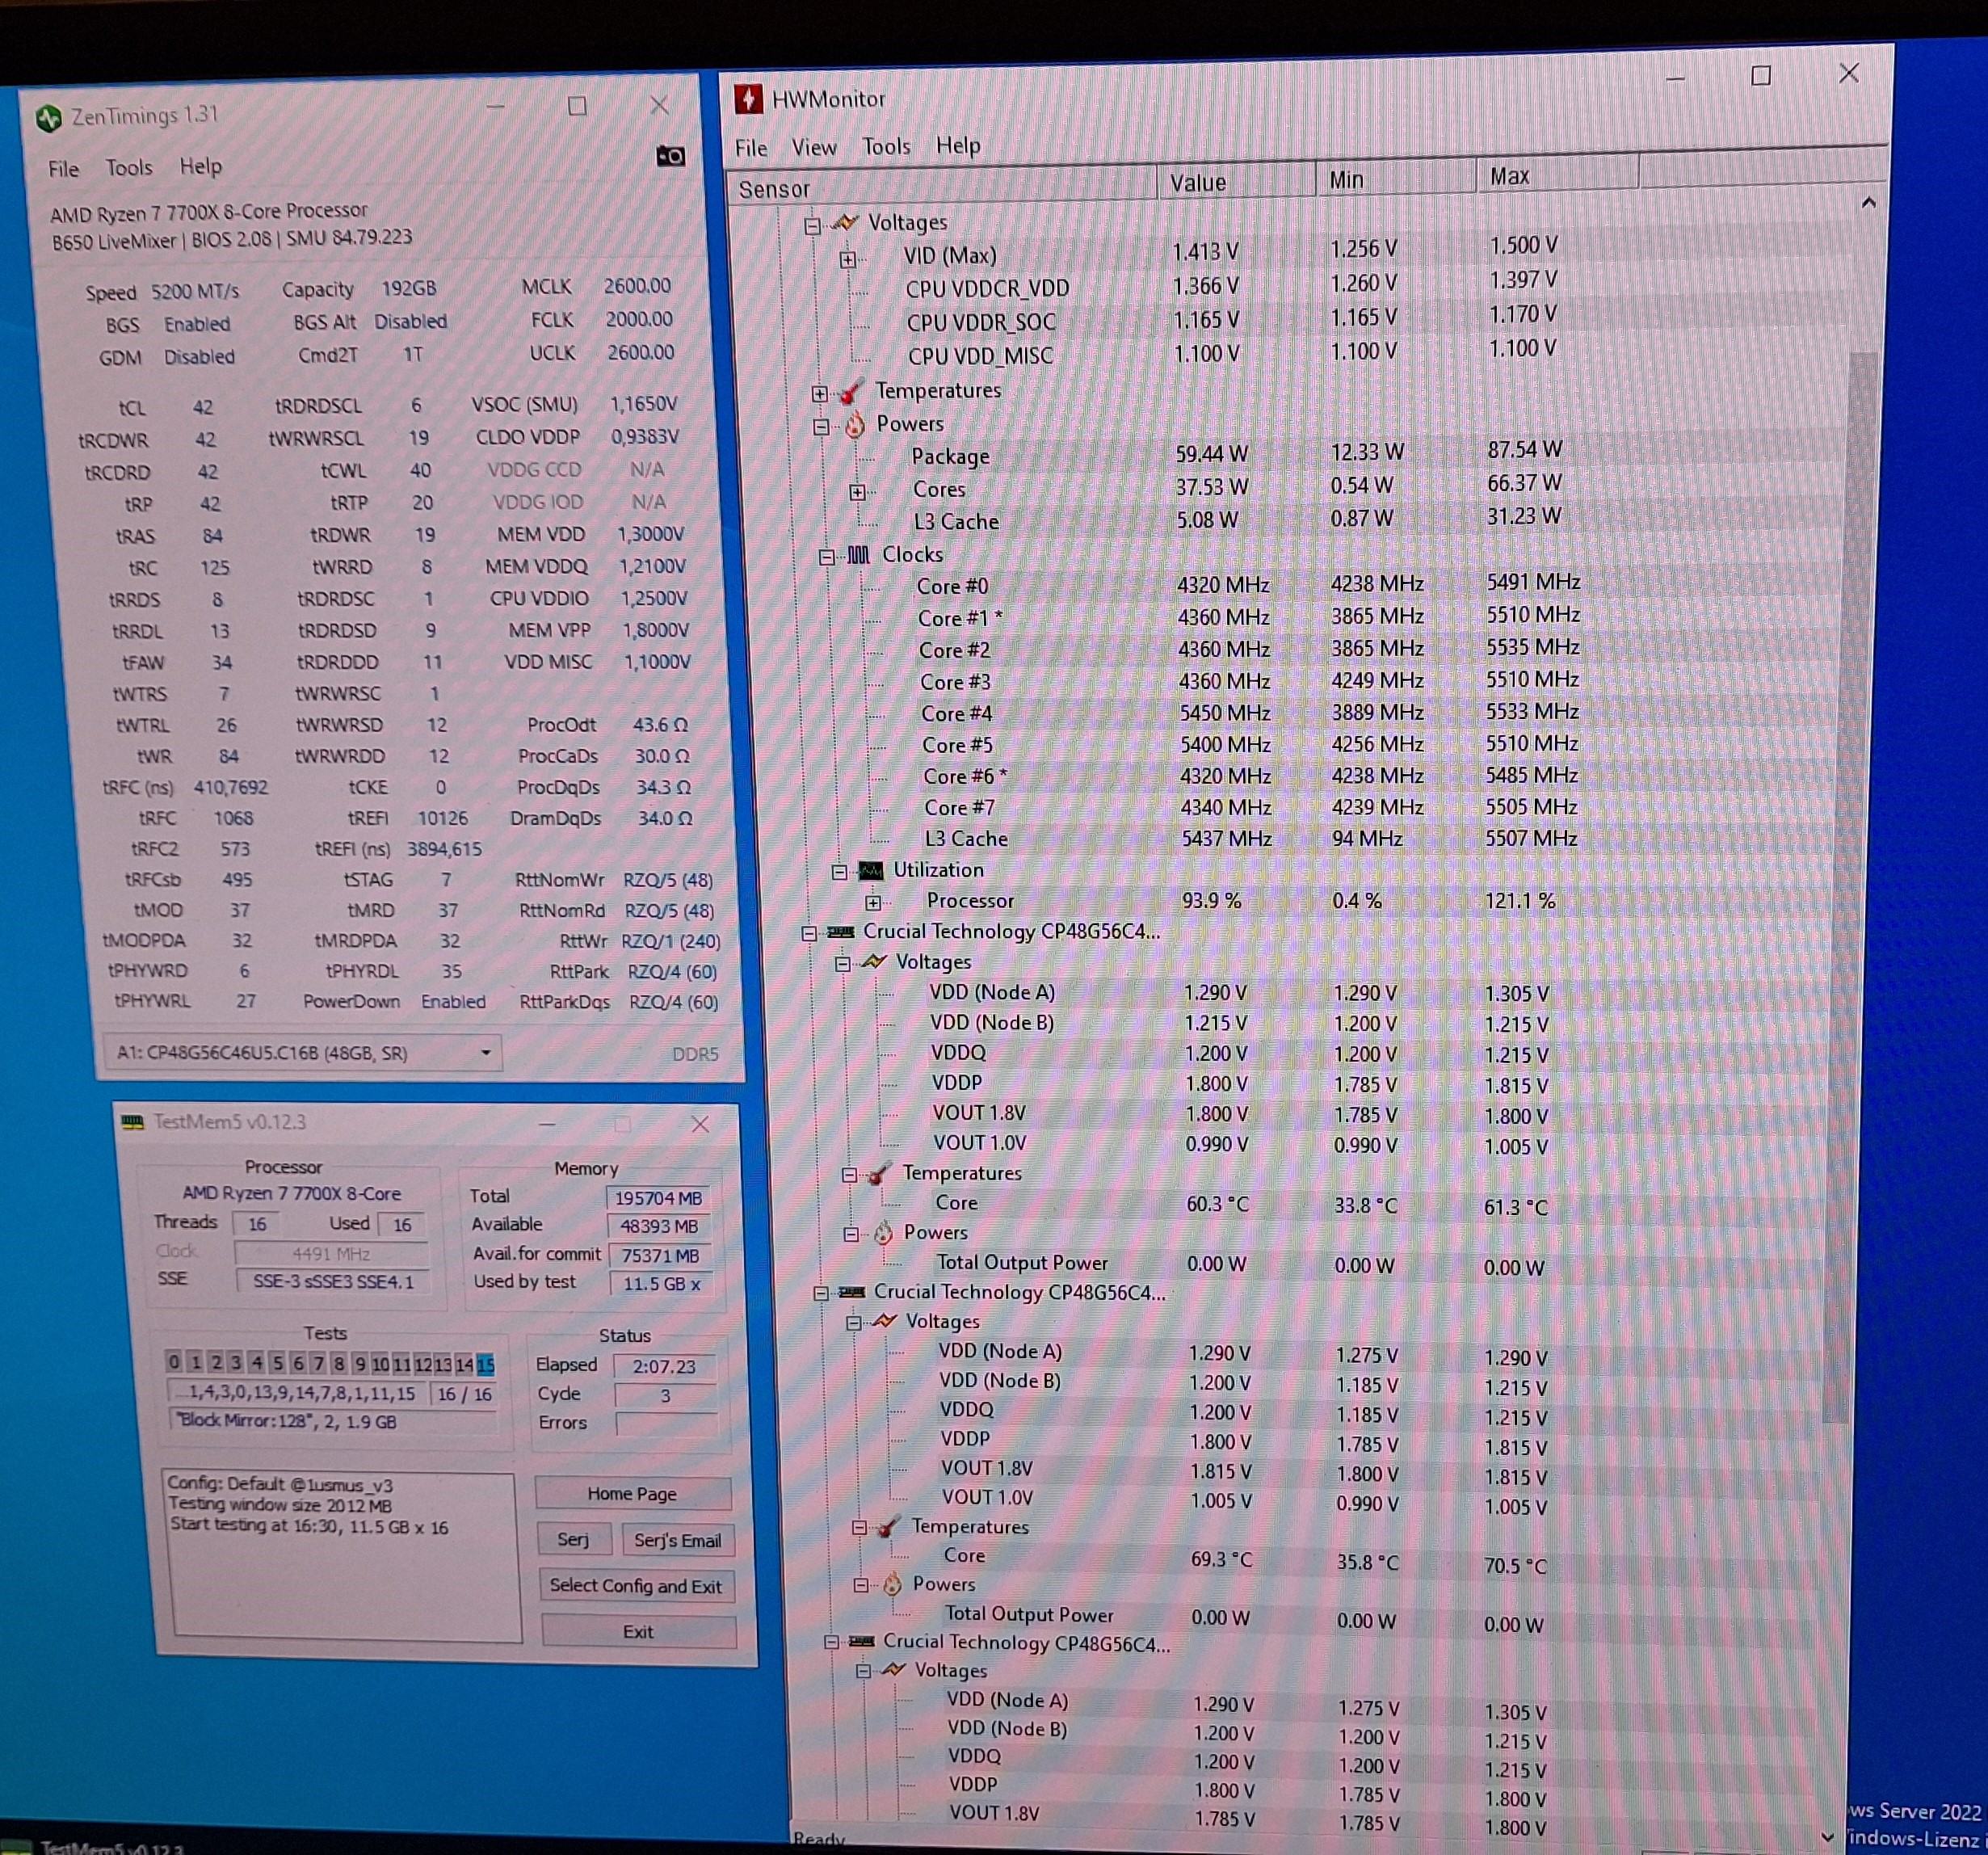
Task: Click the TestMem5 Exit button
Action: pos(638,1632)
